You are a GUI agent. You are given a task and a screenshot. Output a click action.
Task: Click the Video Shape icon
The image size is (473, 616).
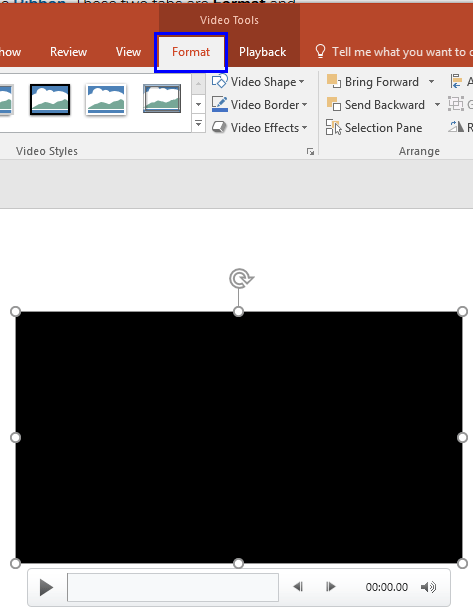click(219, 81)
